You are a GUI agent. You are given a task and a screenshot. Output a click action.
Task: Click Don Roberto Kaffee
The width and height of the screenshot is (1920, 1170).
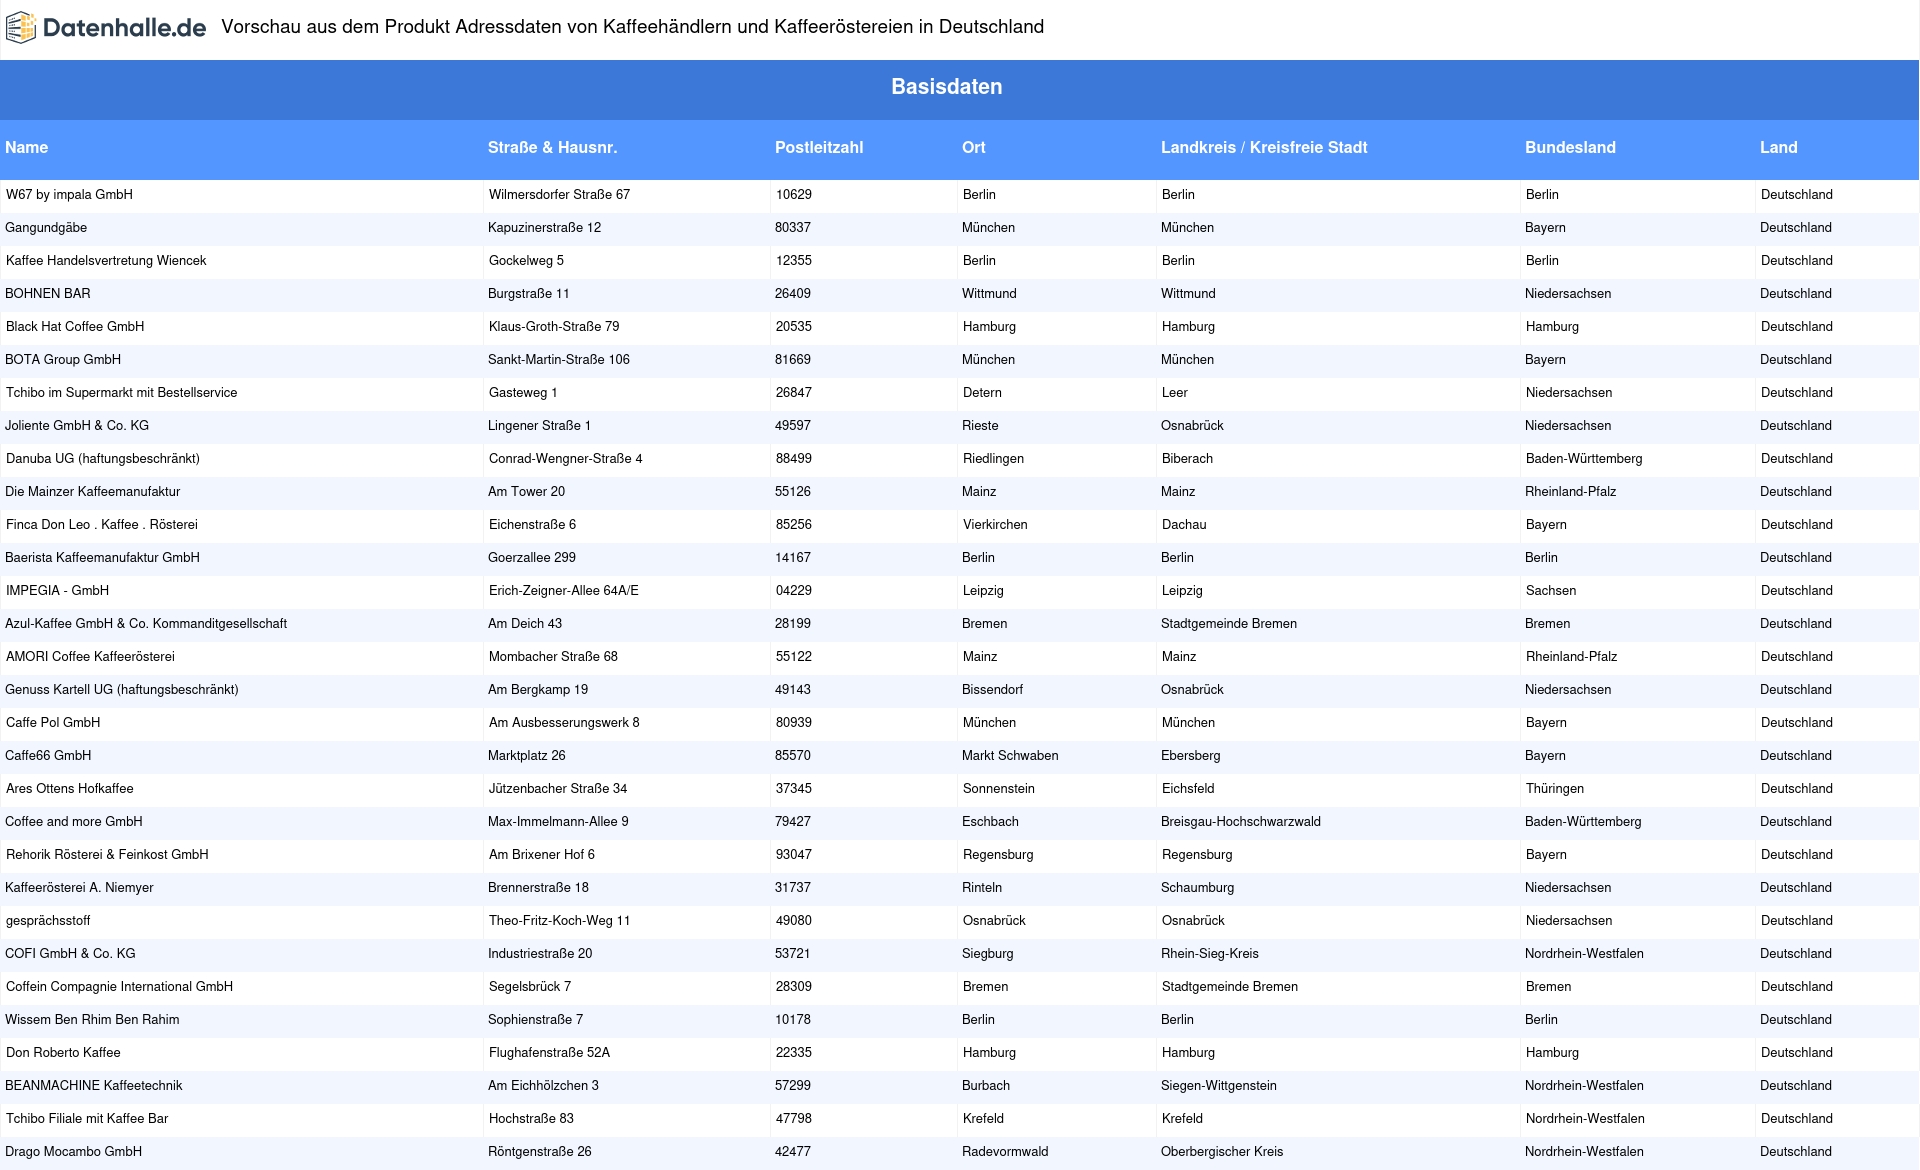click(63, 1053)
